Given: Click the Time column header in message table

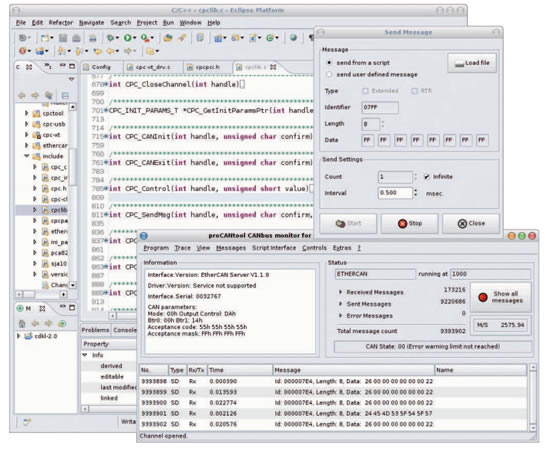Looking at the screenshot, I should coord(240,370).
